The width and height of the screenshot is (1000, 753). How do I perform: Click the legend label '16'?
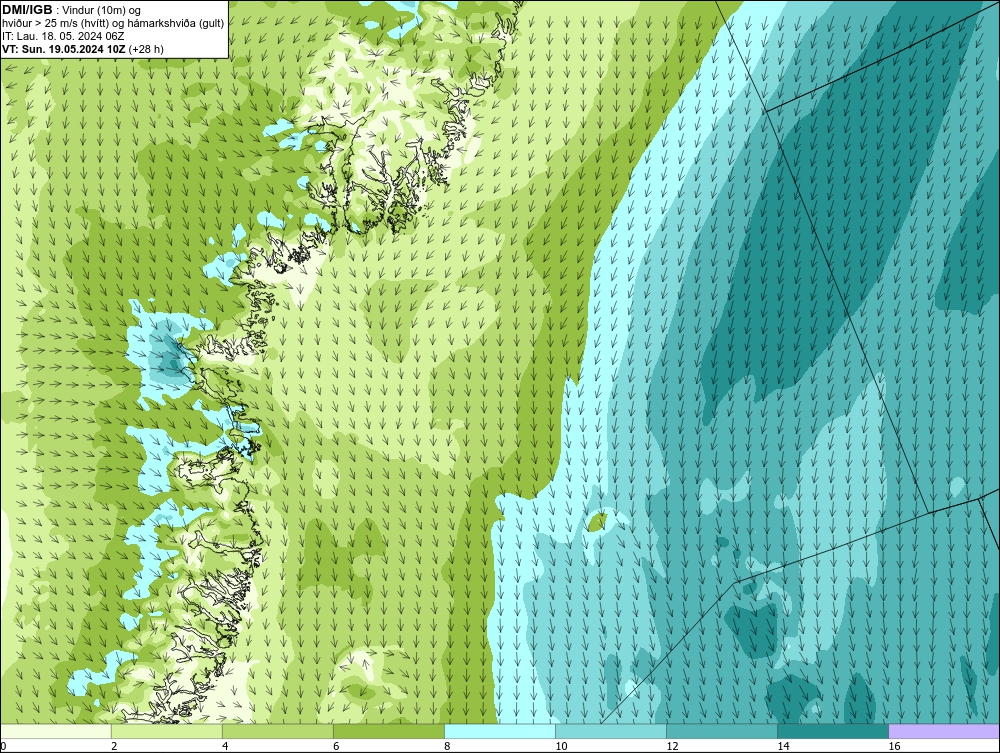tap(894, 746)
